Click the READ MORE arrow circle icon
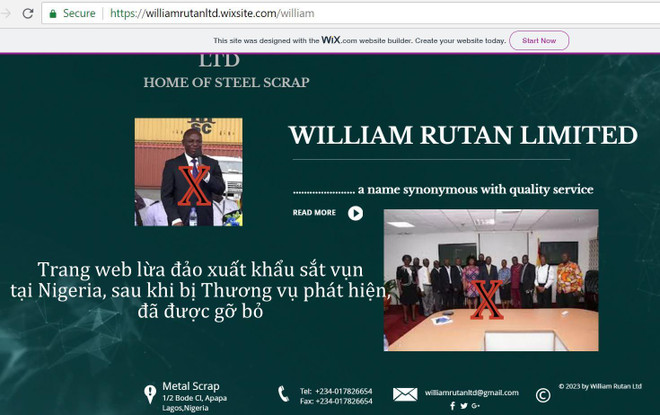 coord(355,213)
